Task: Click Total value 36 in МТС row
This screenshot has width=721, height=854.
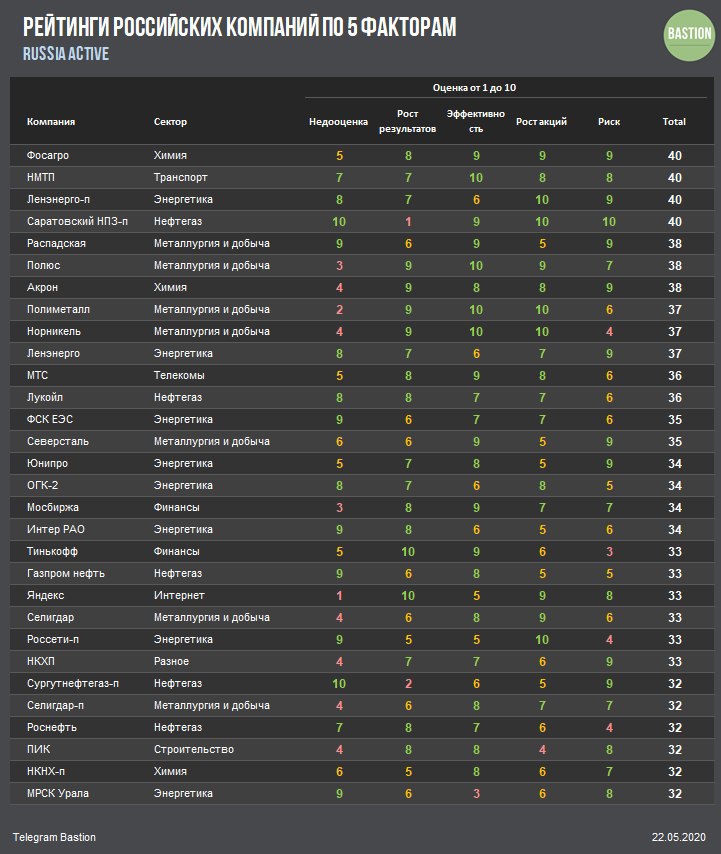Action: pos(675,376)
